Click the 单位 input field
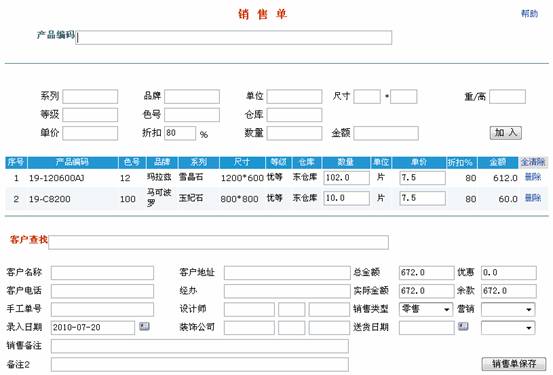 coord(294,97)
